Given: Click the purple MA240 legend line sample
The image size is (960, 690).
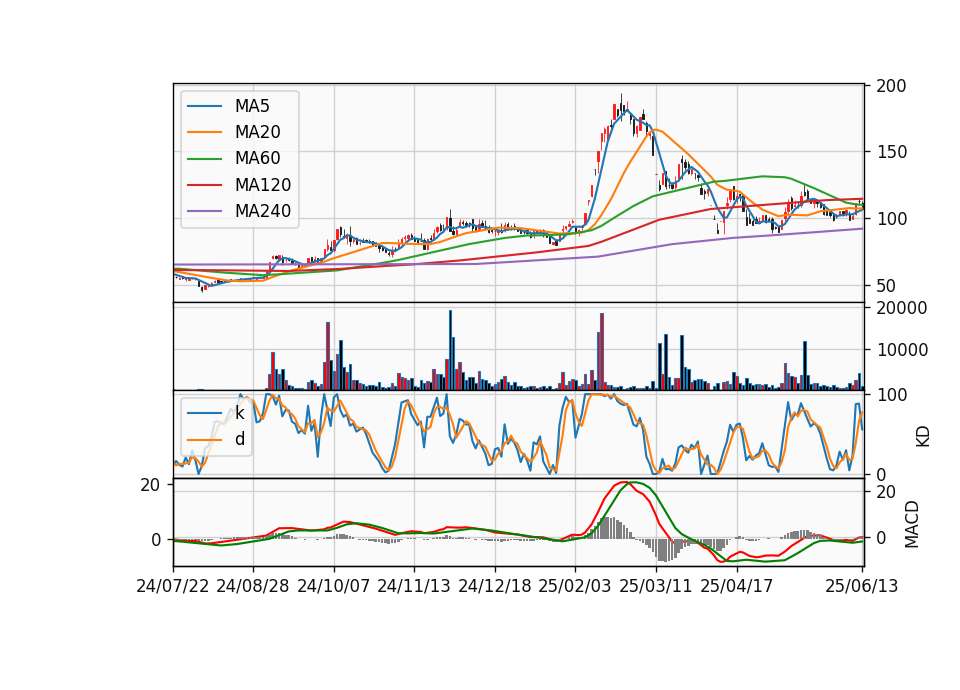Looking at the screenshot, I should click(x=204, y=211).
